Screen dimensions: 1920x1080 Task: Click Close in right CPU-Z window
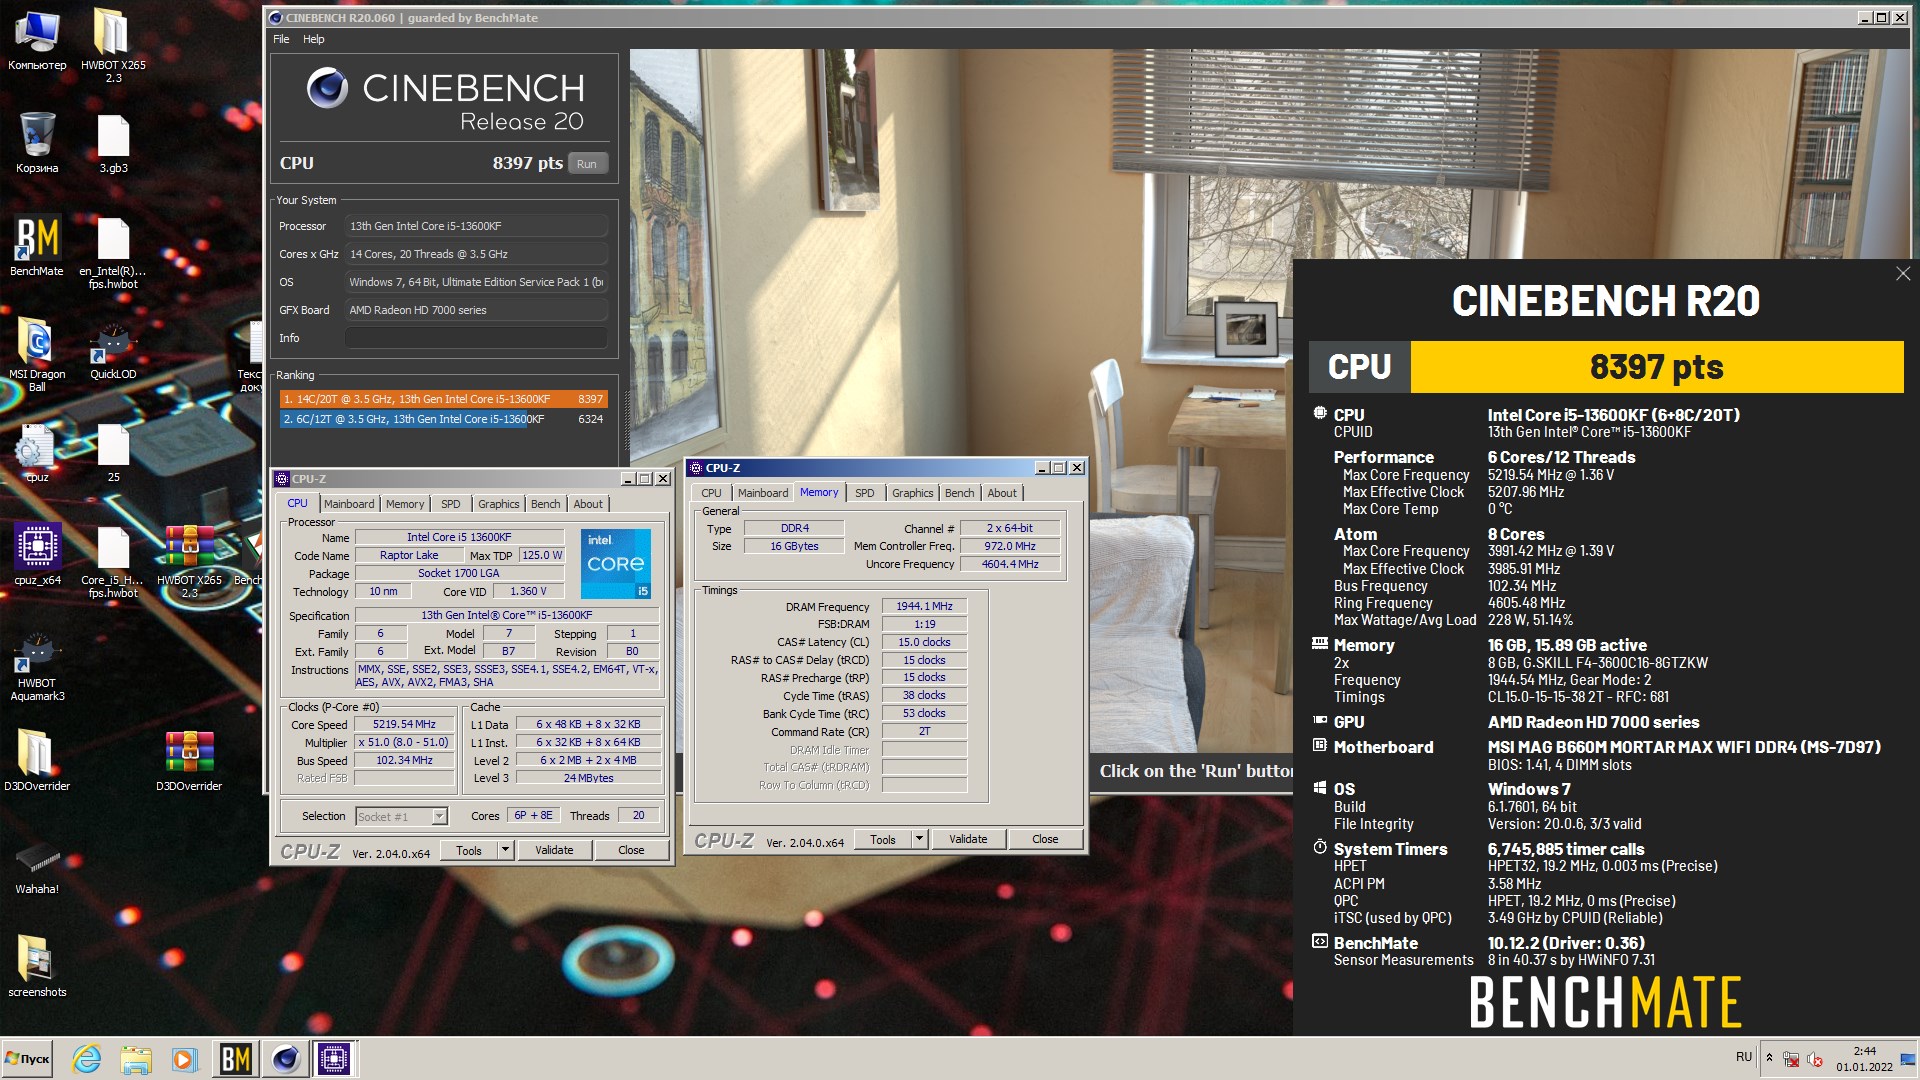pyautogui.click(x=1045, y=839)
